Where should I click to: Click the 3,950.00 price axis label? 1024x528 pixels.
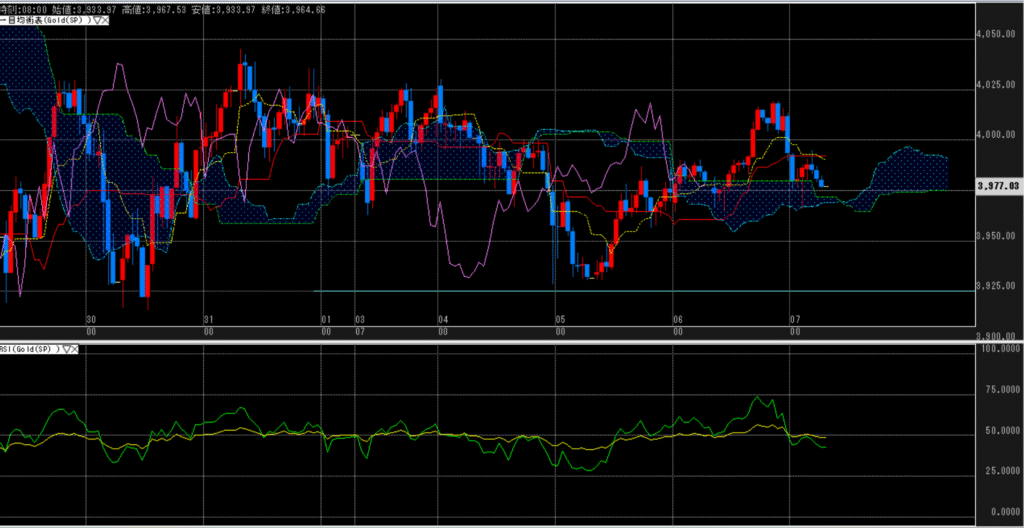1000,236
